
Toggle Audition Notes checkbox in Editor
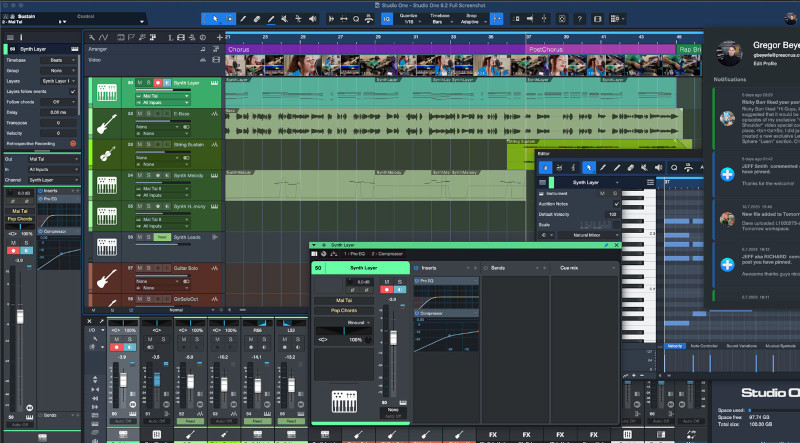tap(617, 204)
